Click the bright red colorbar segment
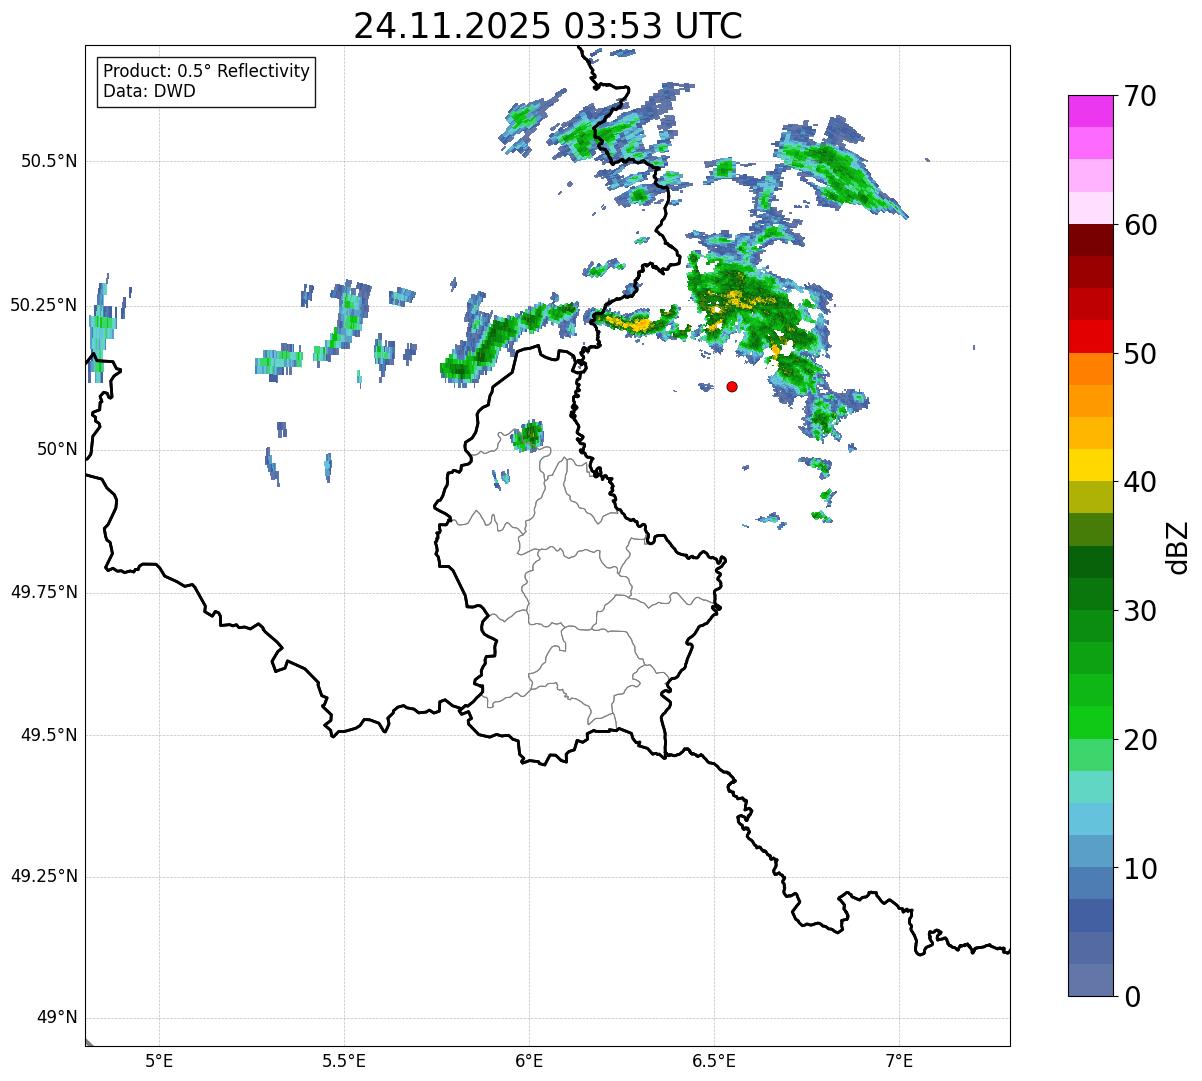 coord(1091,336)
